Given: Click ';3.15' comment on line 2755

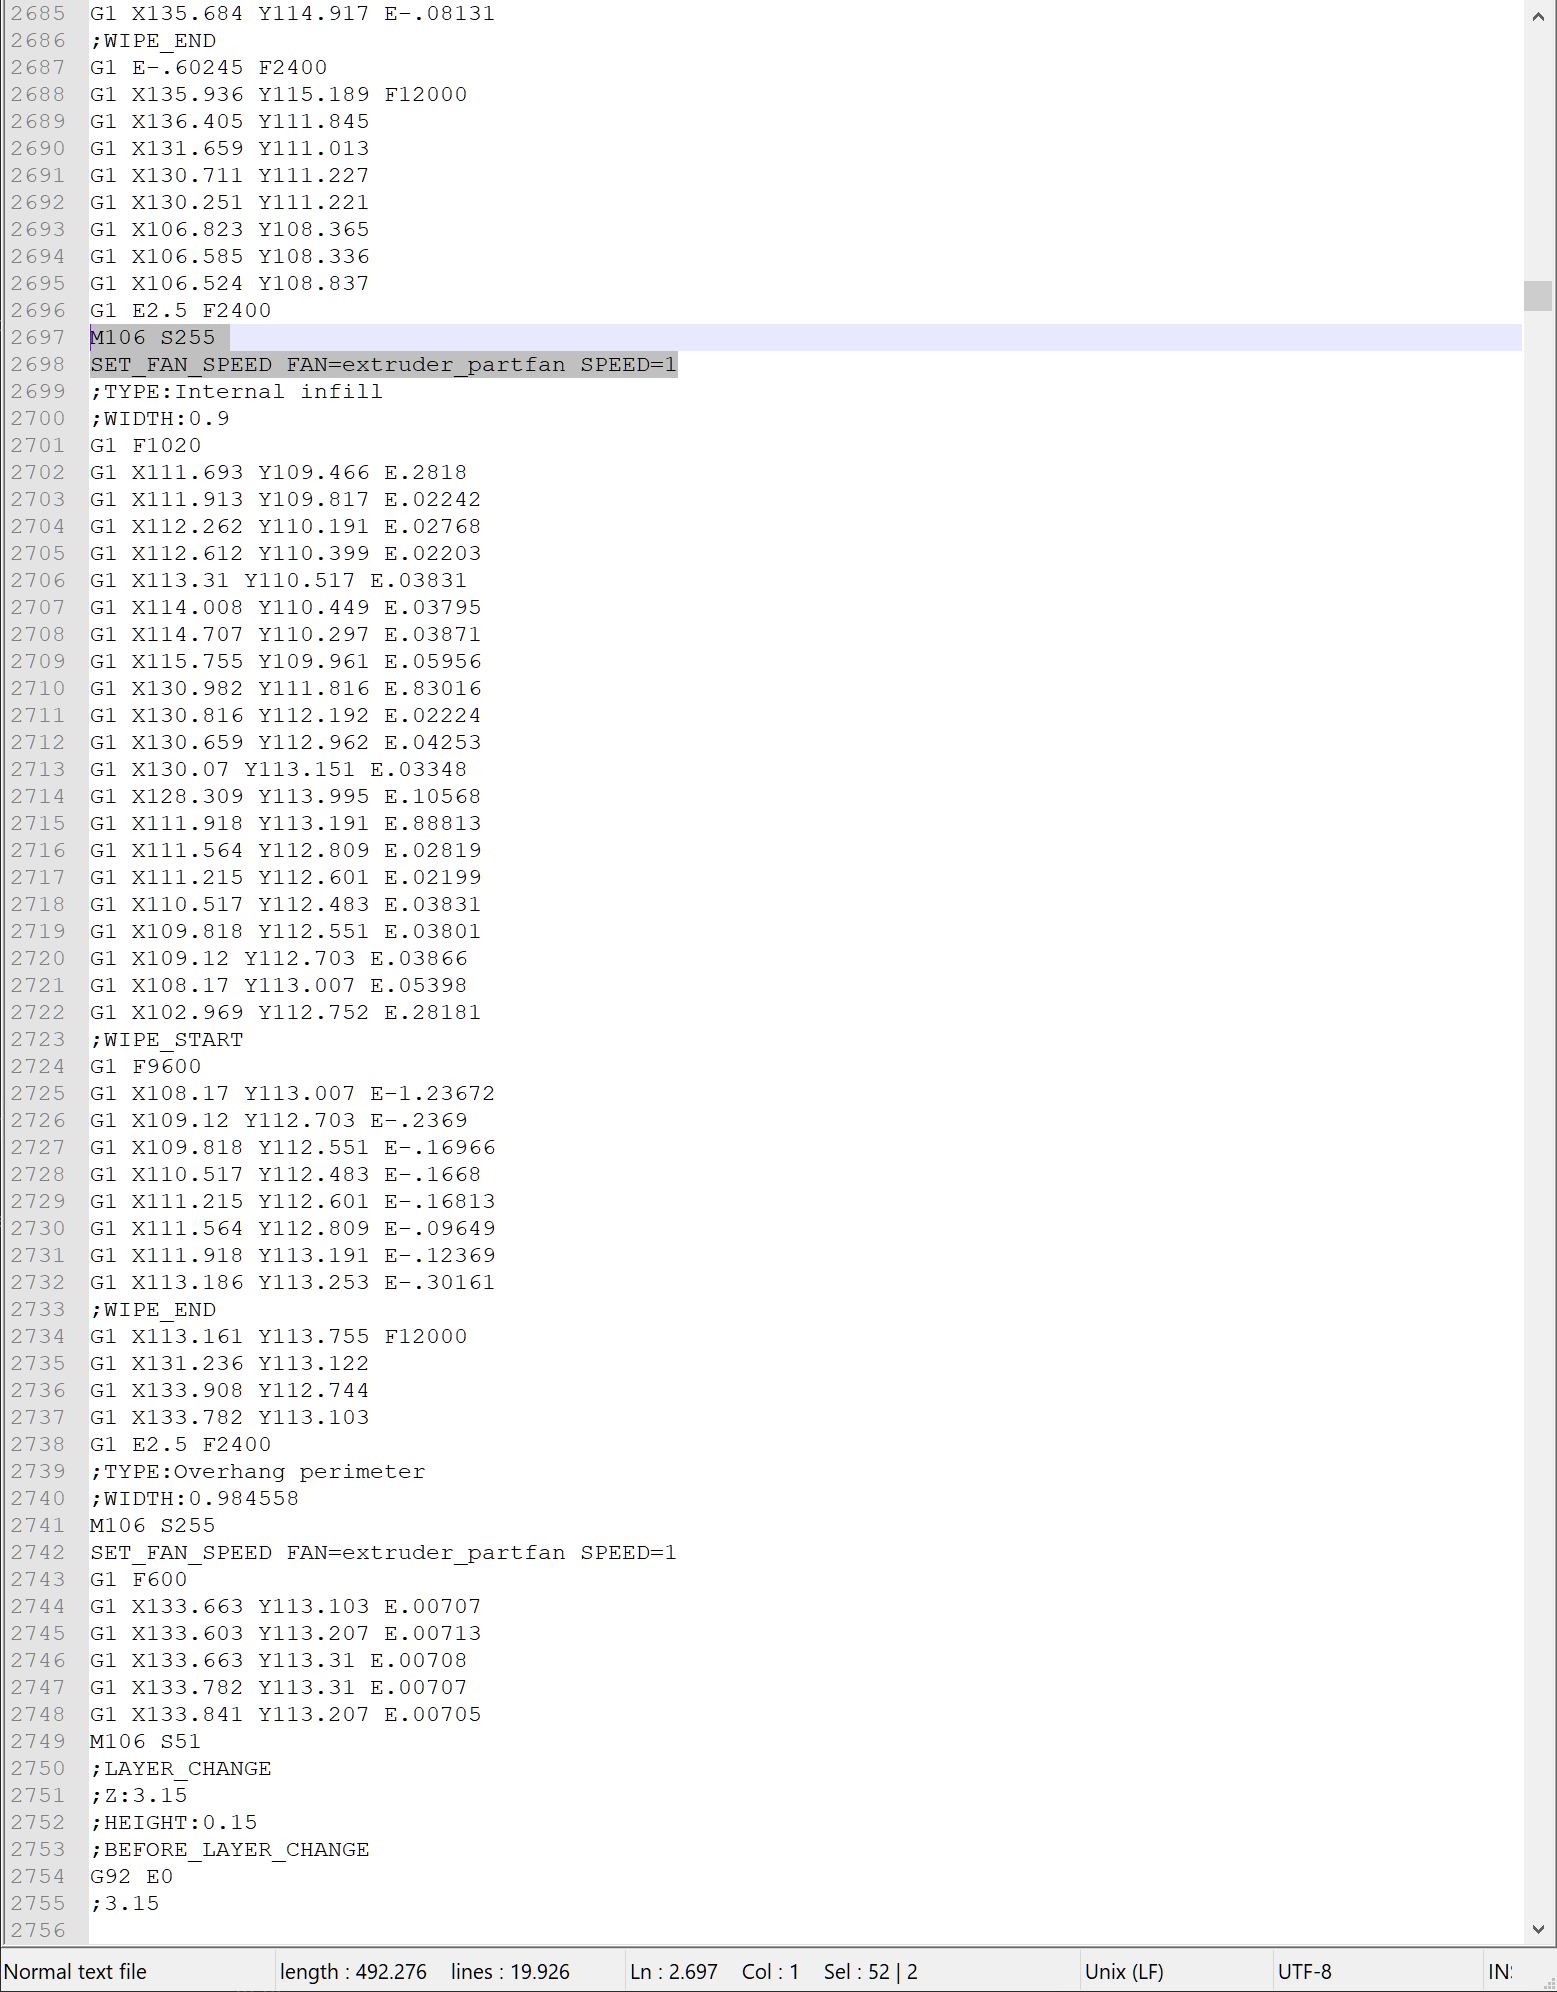Looking at the screenshot, I should 124,1903.
